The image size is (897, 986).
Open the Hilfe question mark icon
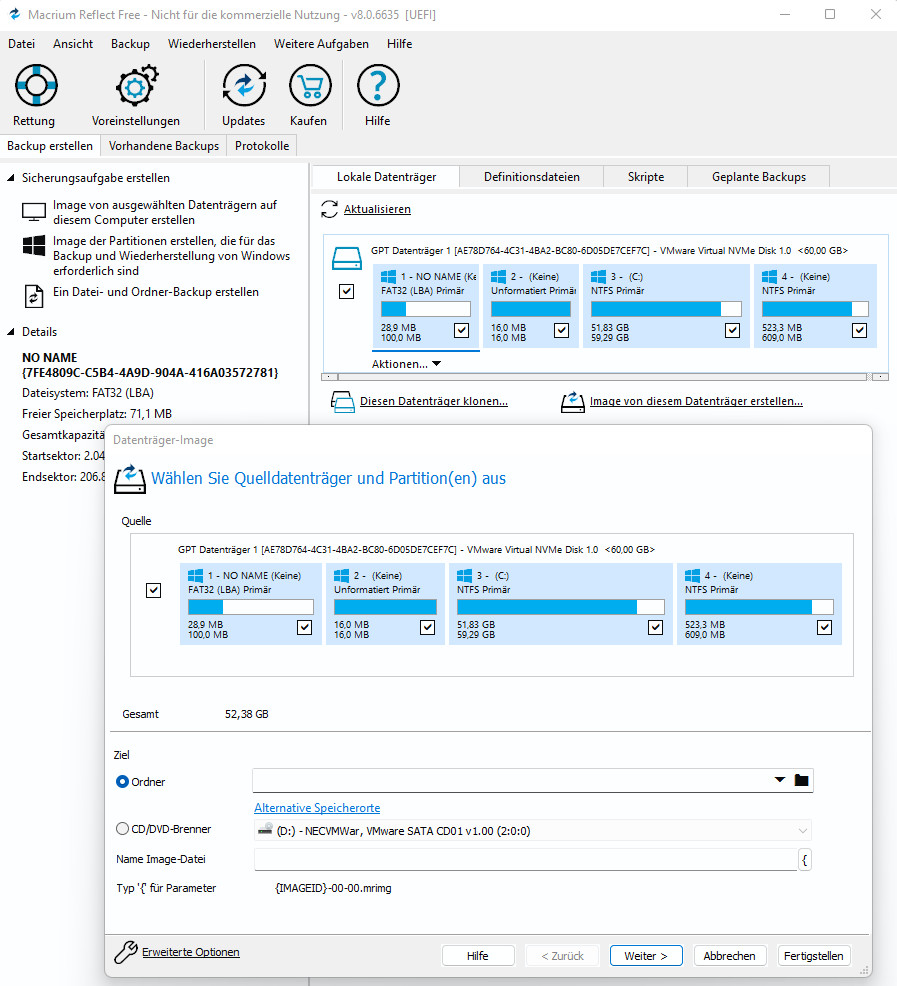[377, 87]
